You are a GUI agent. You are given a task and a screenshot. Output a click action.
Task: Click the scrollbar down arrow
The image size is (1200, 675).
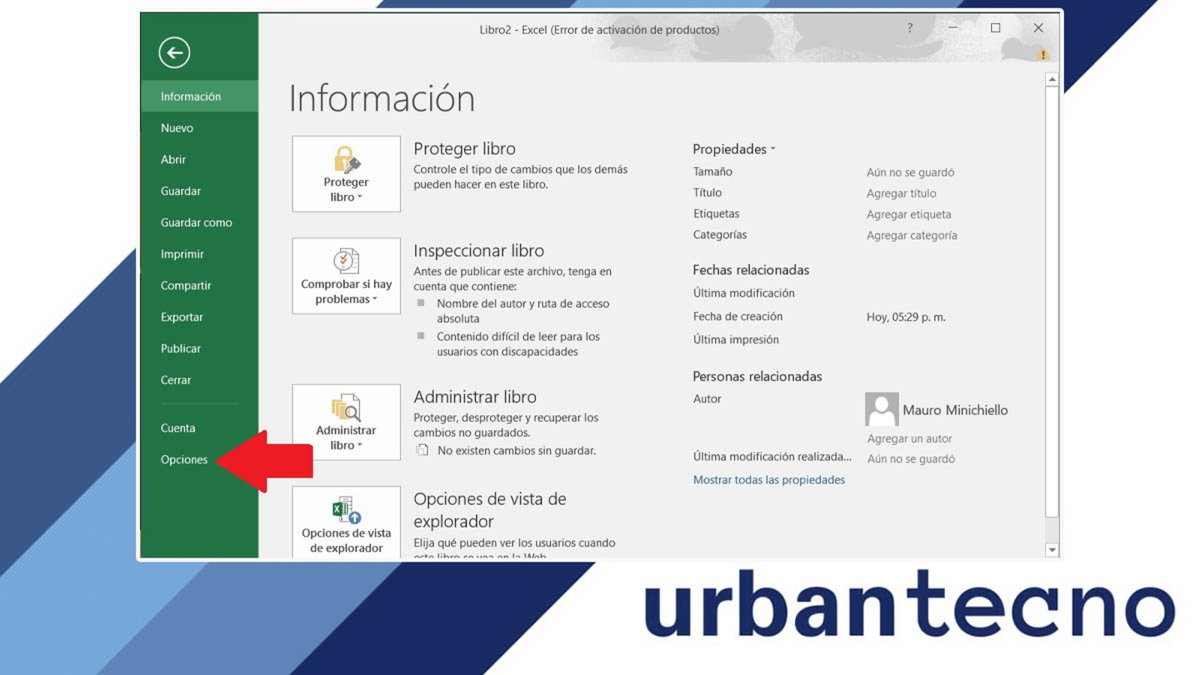[1052, 550]
